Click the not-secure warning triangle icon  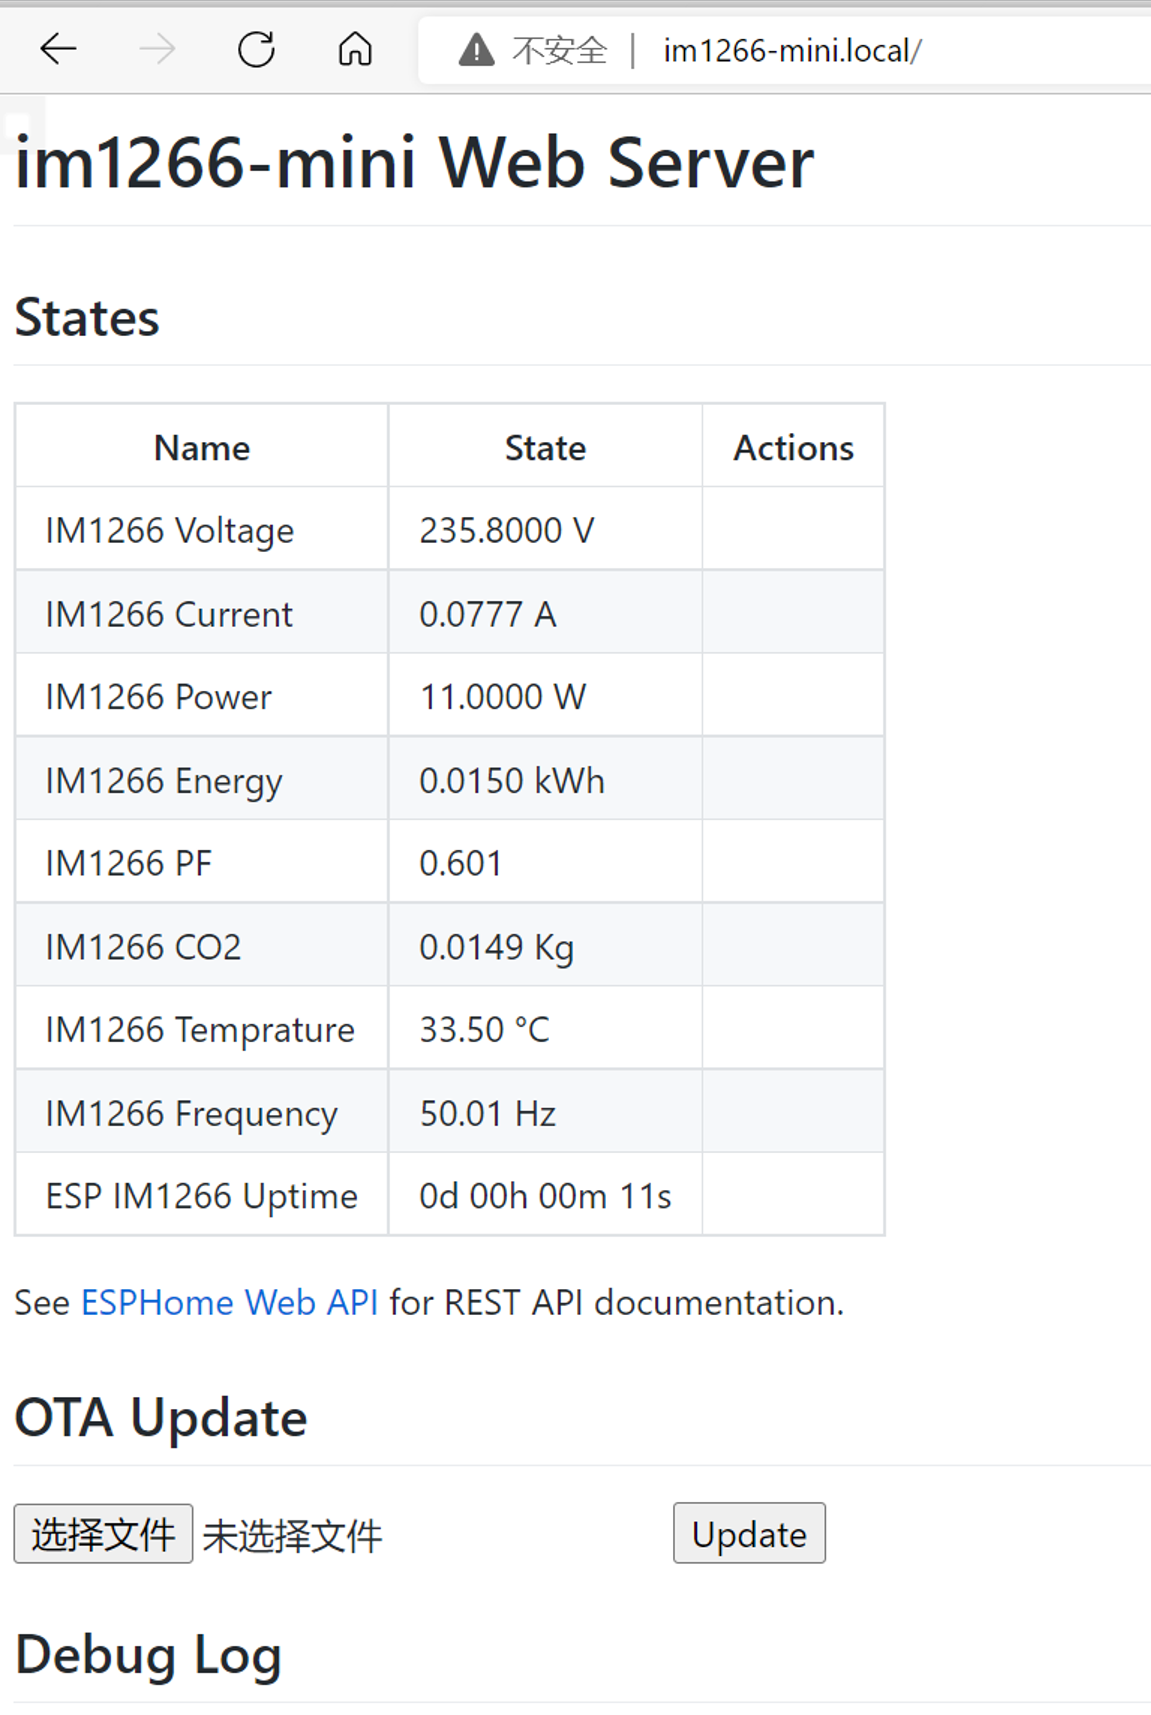(476, 49)
